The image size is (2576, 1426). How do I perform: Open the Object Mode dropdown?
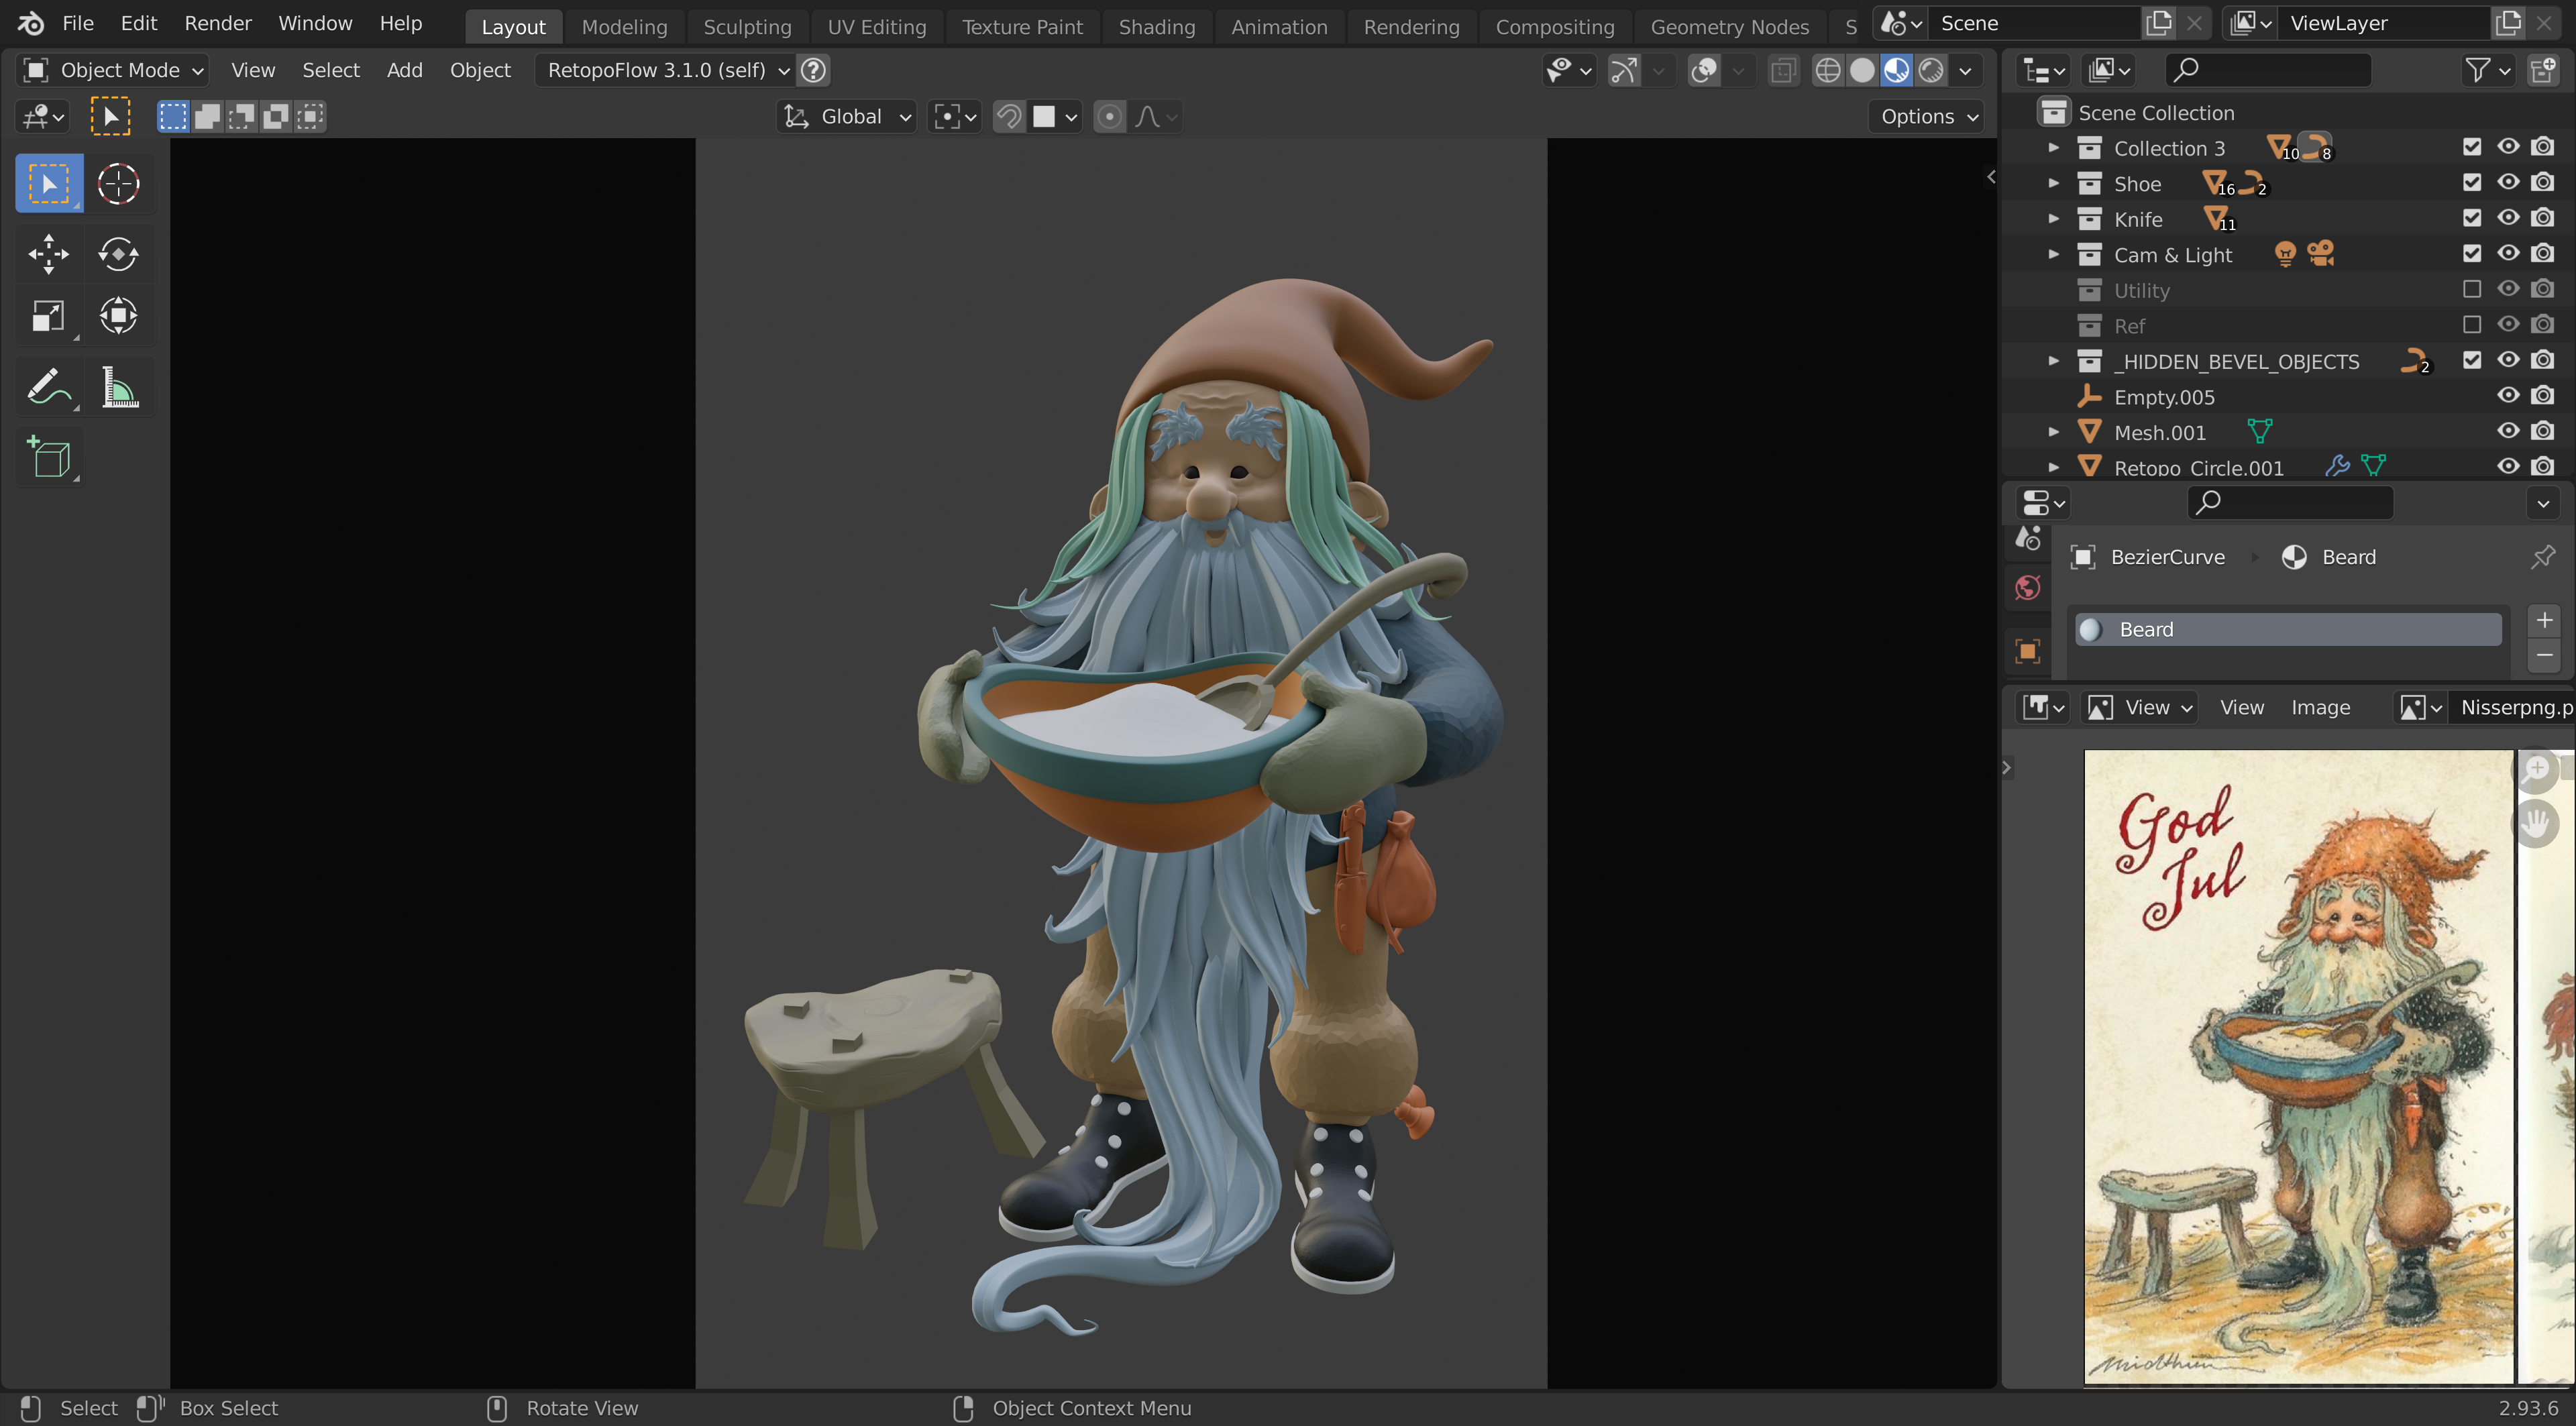click(x=112, y=70)
